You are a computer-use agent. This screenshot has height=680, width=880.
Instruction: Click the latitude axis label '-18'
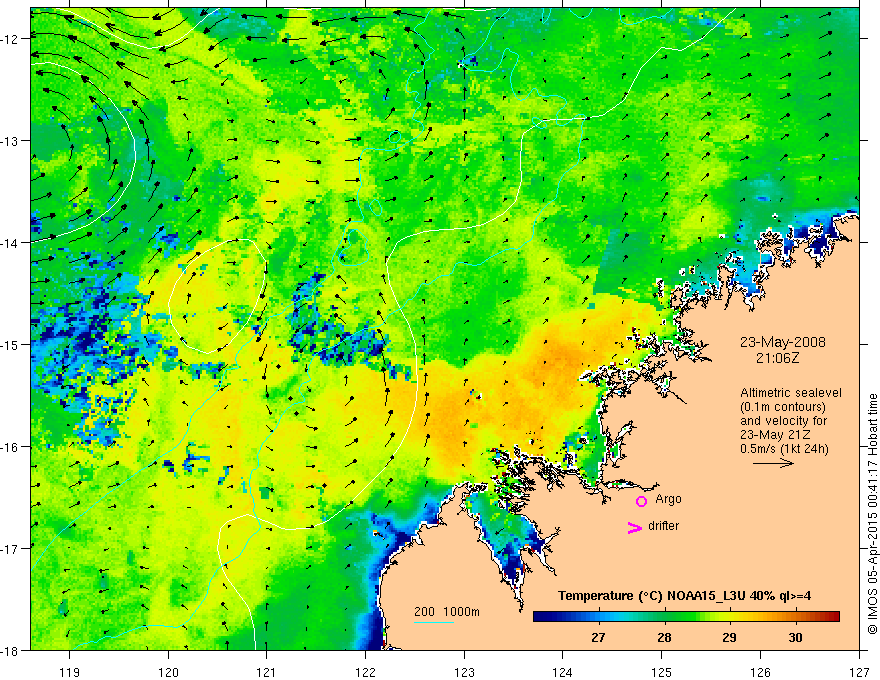pos(11,651)
